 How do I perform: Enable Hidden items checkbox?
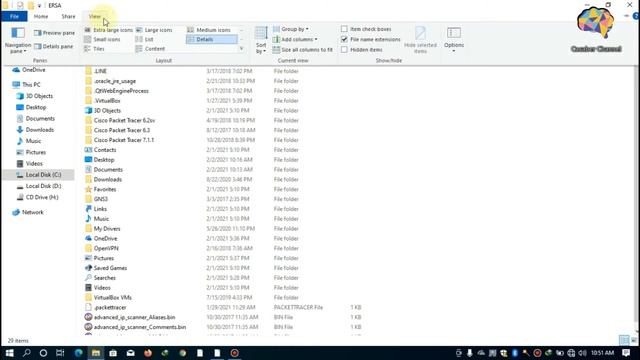(344, 50)
